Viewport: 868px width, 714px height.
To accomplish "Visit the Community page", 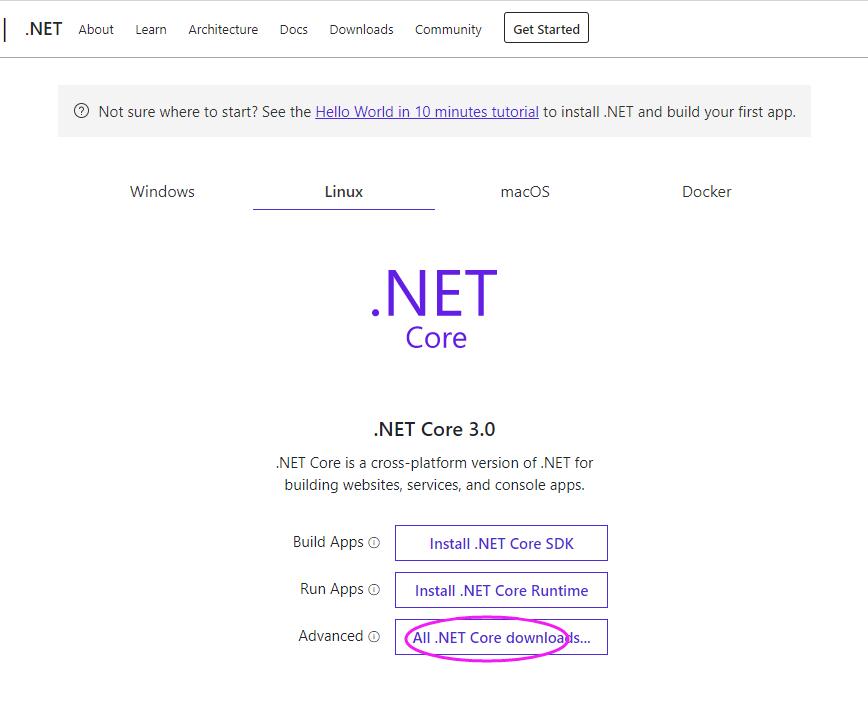I will pos(448,30).
